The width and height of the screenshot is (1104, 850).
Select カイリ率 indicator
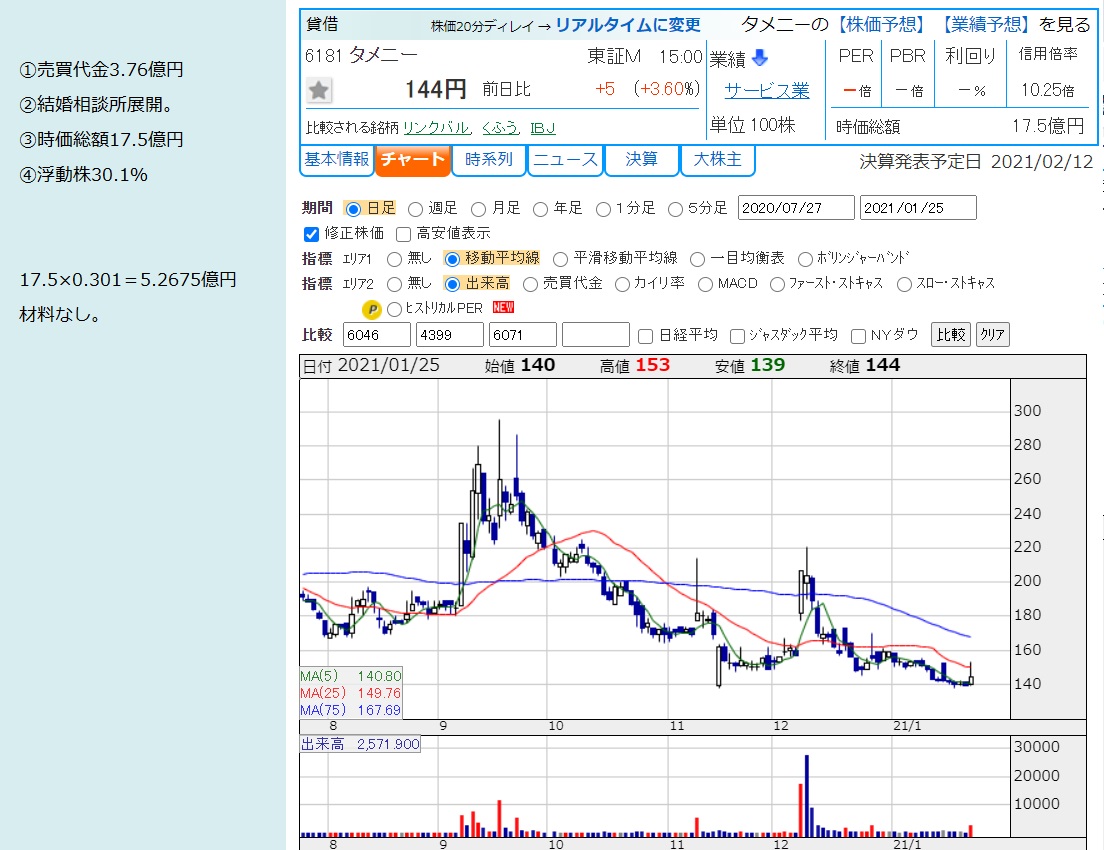pyautogui.click(x=622, y=284)
